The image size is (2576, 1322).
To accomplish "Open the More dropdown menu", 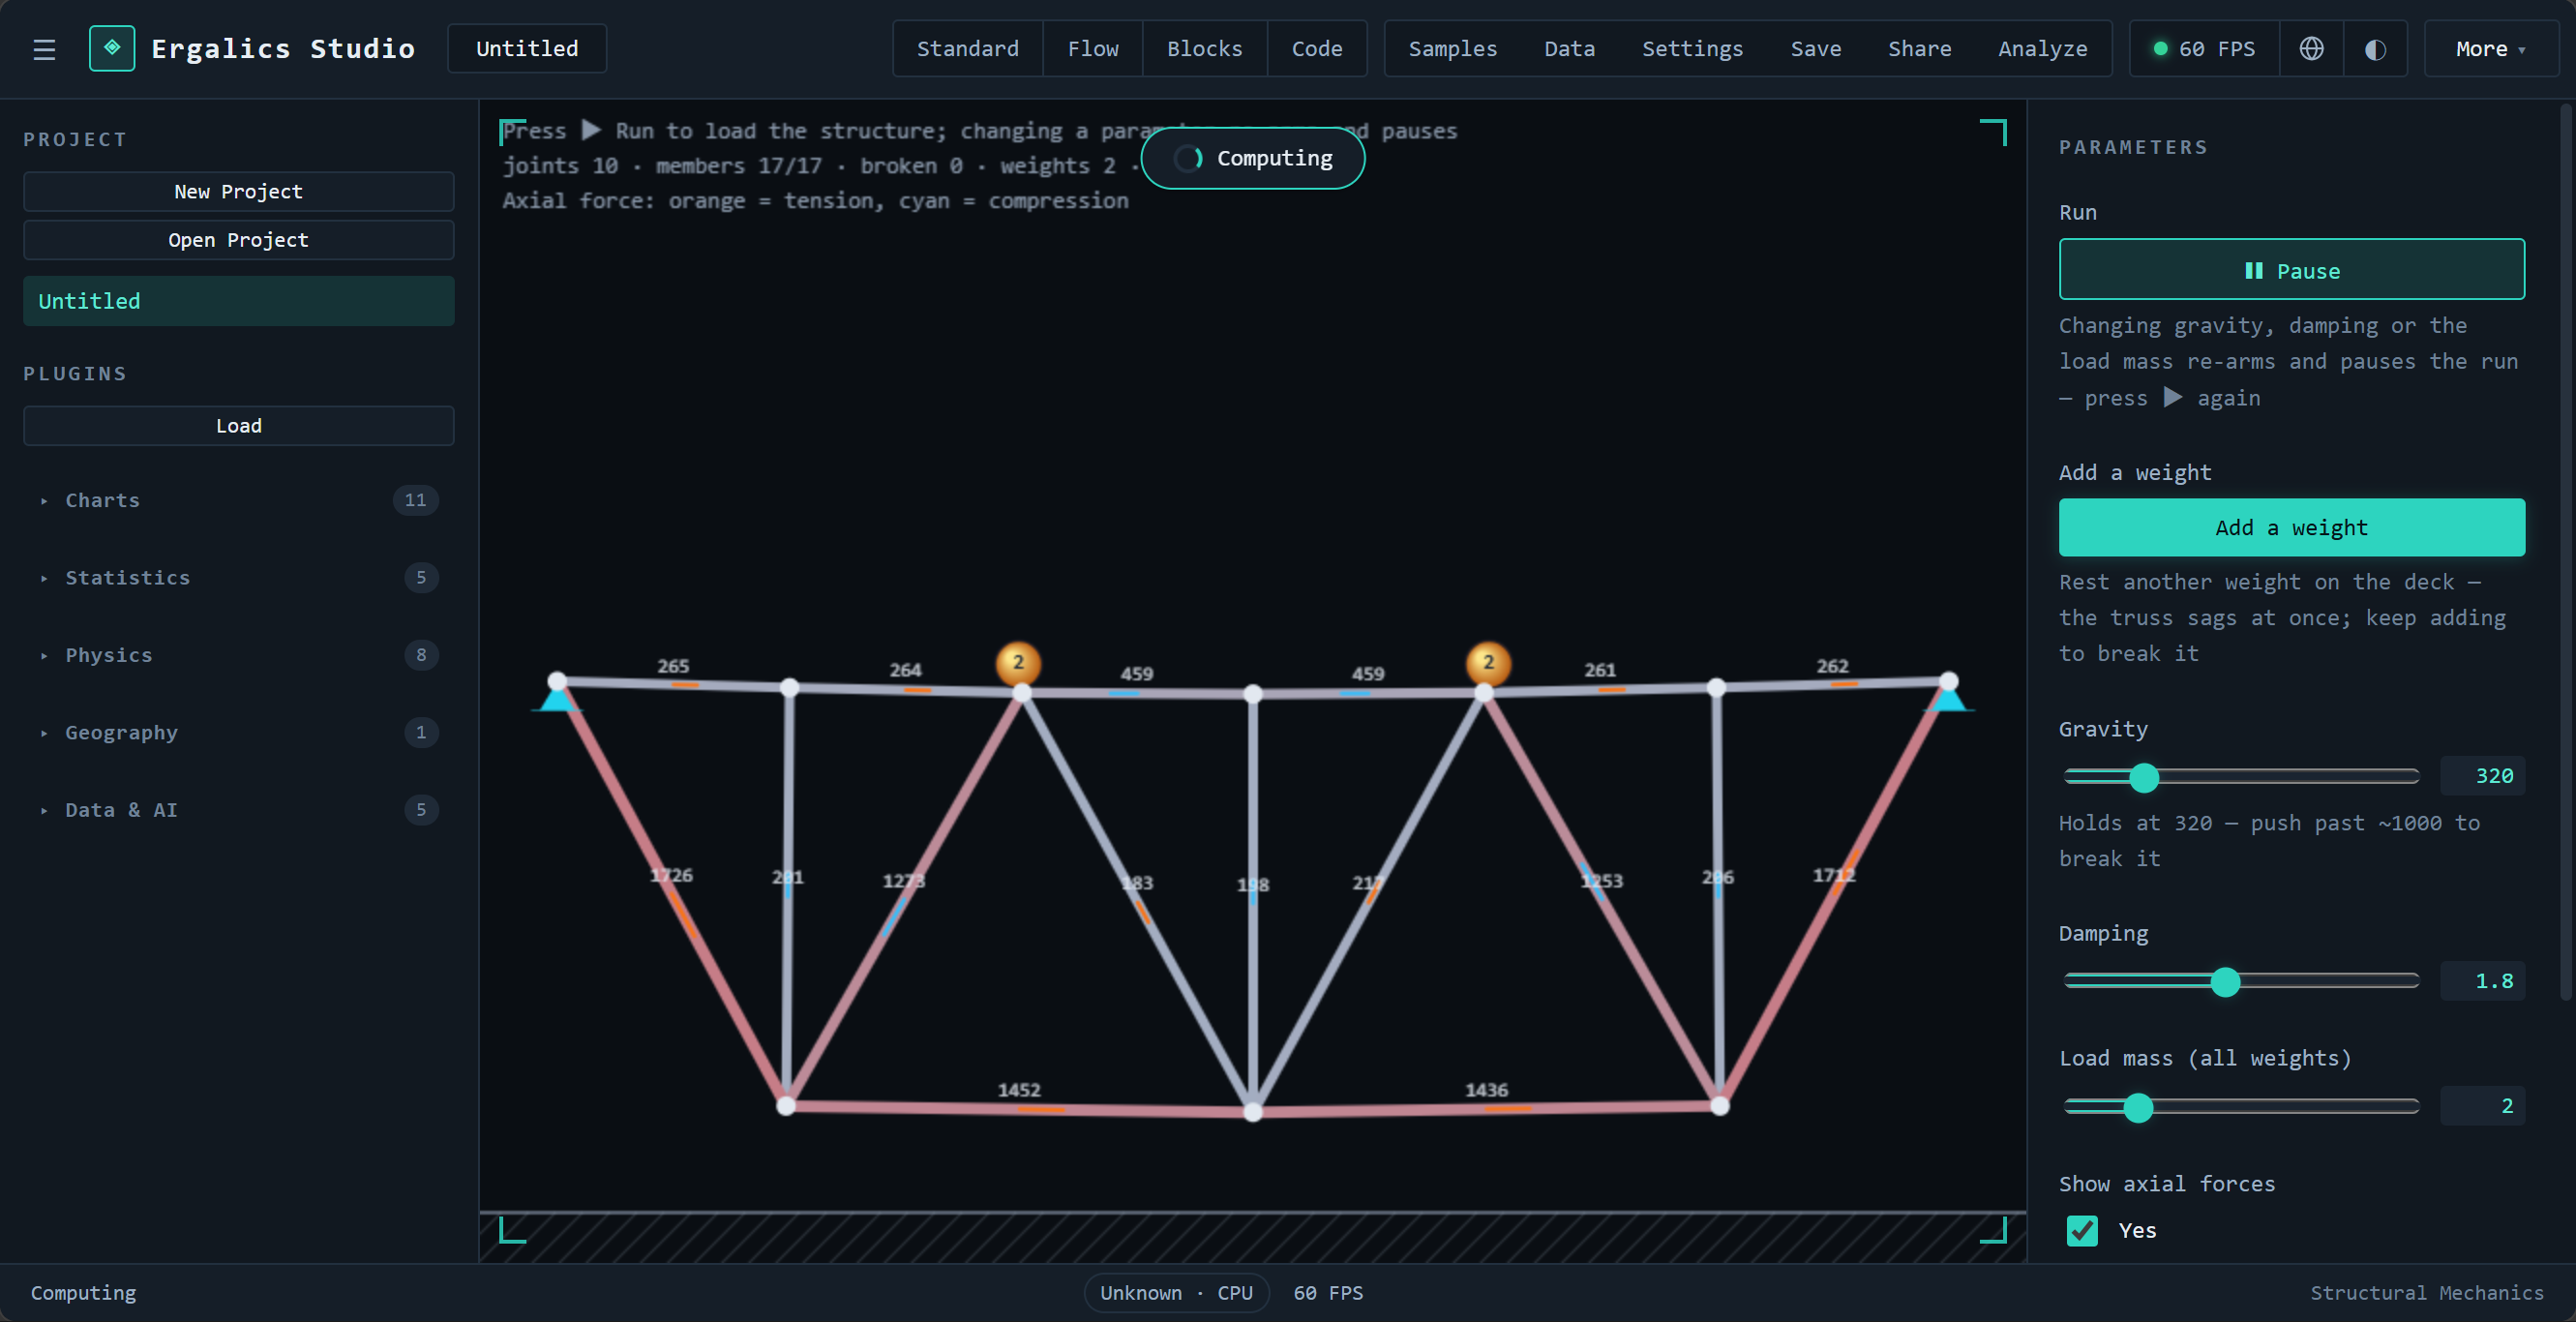I will click(2490, 48).
